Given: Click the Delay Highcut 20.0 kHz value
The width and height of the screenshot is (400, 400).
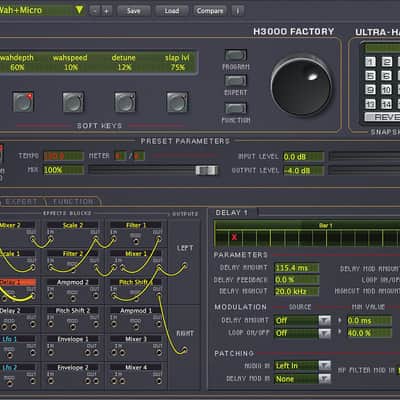Looking at the screenshot, I should (x=297, y=291).
